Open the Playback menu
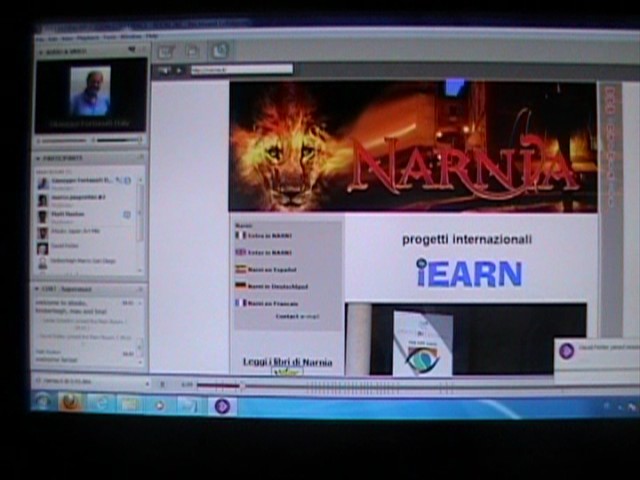The height and width of the screenshot is (480, 640). (88, 38)
